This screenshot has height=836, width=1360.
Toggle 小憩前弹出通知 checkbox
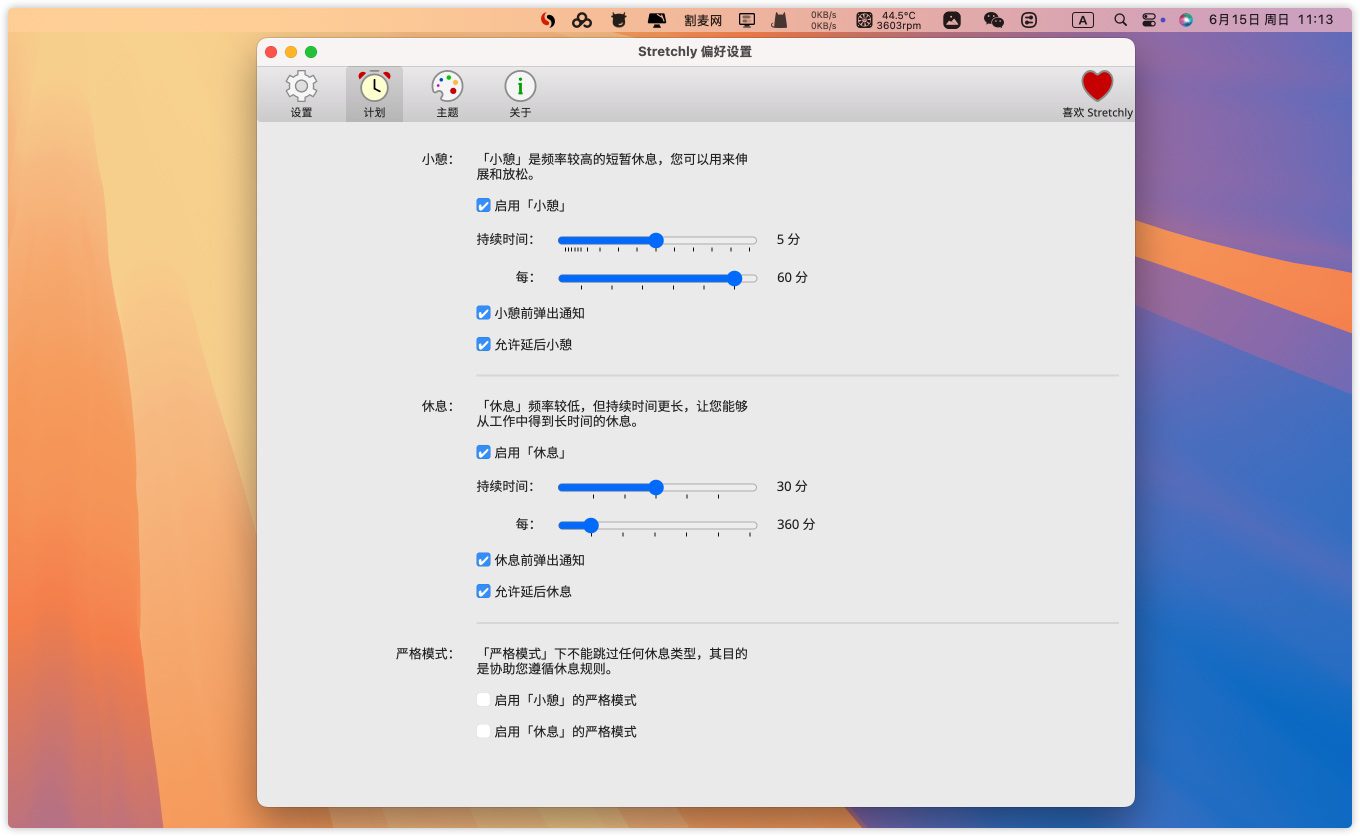(484, 313)
